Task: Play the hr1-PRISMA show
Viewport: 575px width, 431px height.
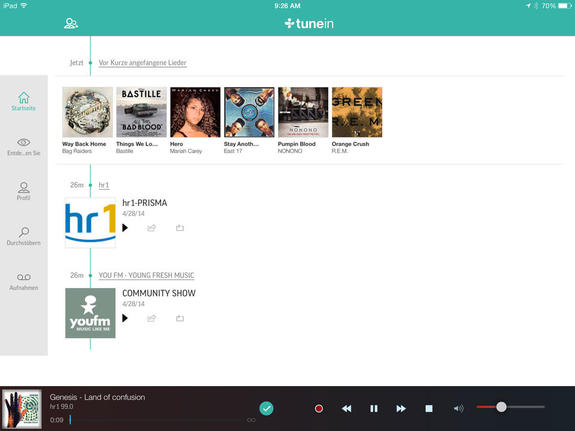Action: [125, 228]
